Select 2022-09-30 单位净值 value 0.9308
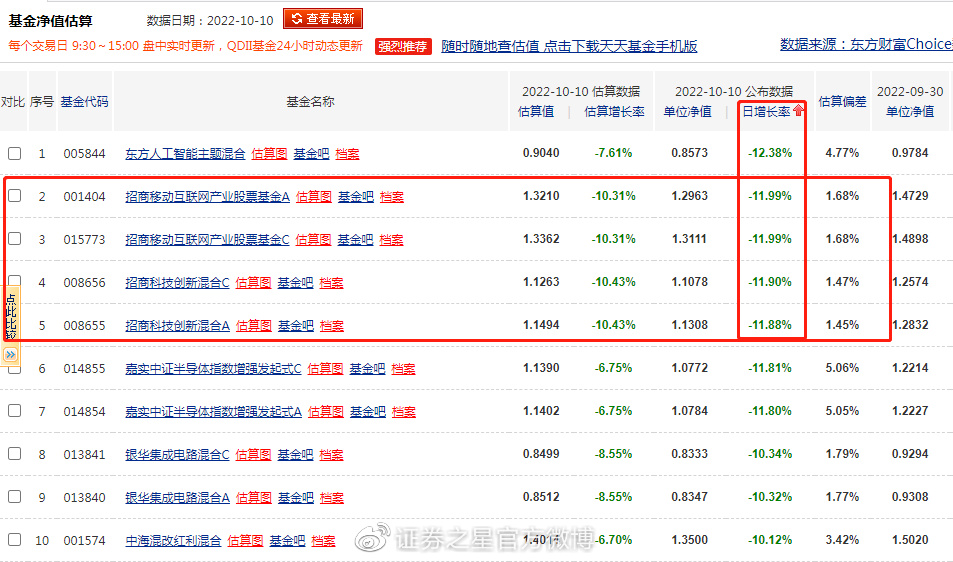 point(910,496)
